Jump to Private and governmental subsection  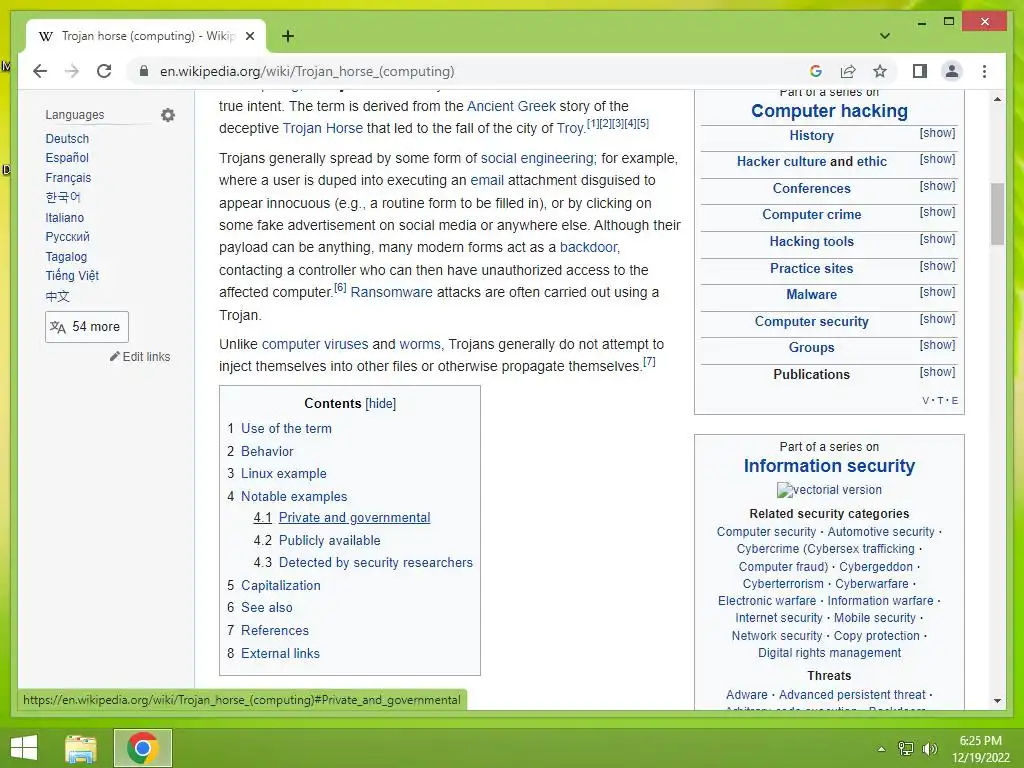[354, 517]
